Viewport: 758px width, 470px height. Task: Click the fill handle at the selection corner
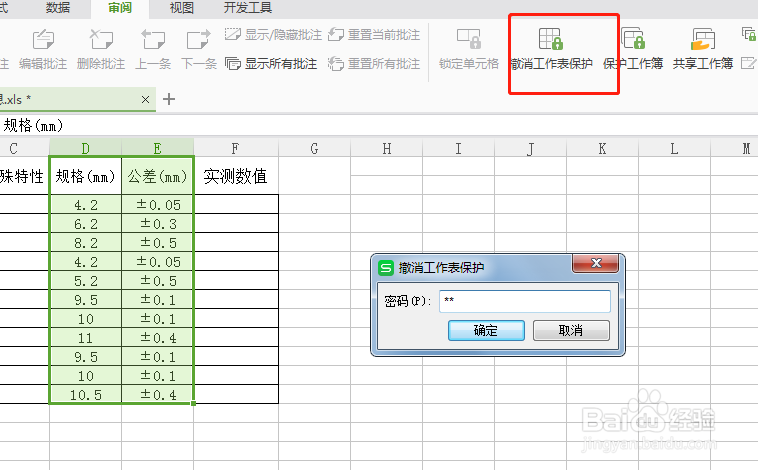click(x=193, y=403)
